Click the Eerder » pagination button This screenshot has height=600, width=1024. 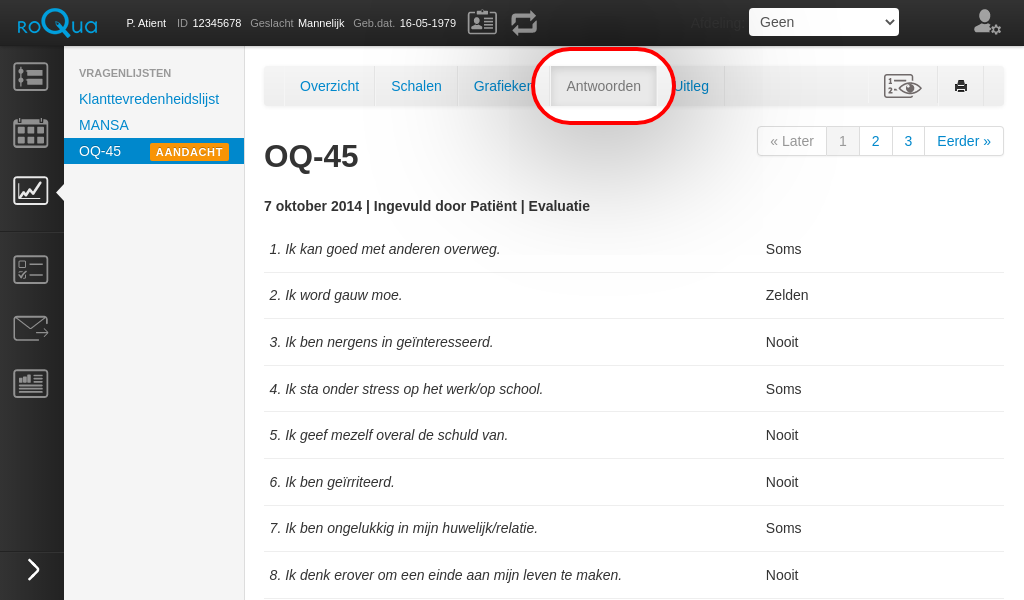(964, 141)
